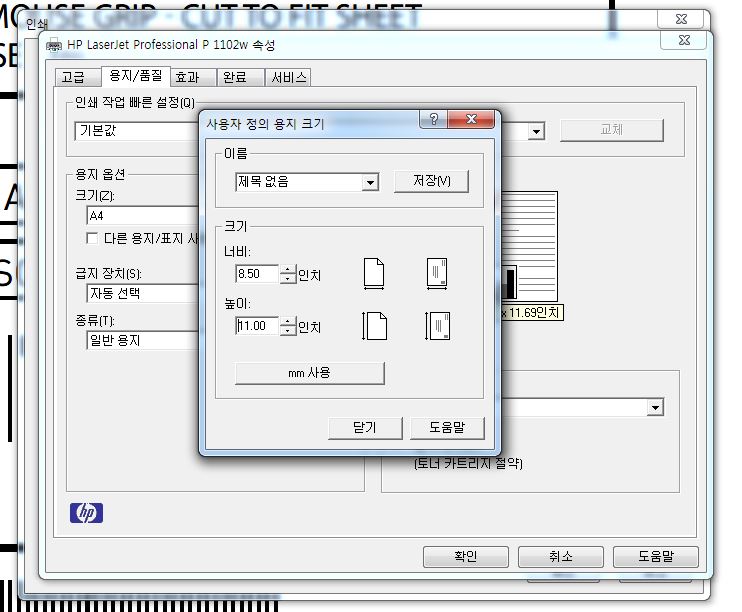742x612 pixels.
Task: Close the custom paper size dialog with the red X
Action: tap(471, 119)
